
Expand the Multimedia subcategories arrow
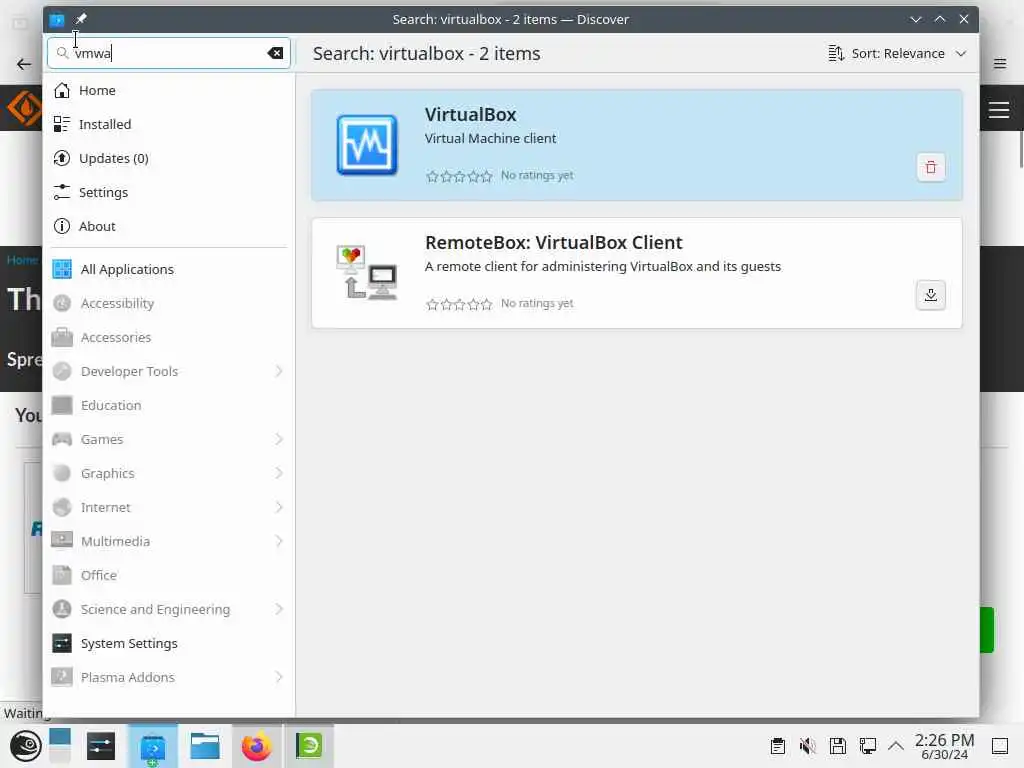pyautogui.click(x=279, y=541)
